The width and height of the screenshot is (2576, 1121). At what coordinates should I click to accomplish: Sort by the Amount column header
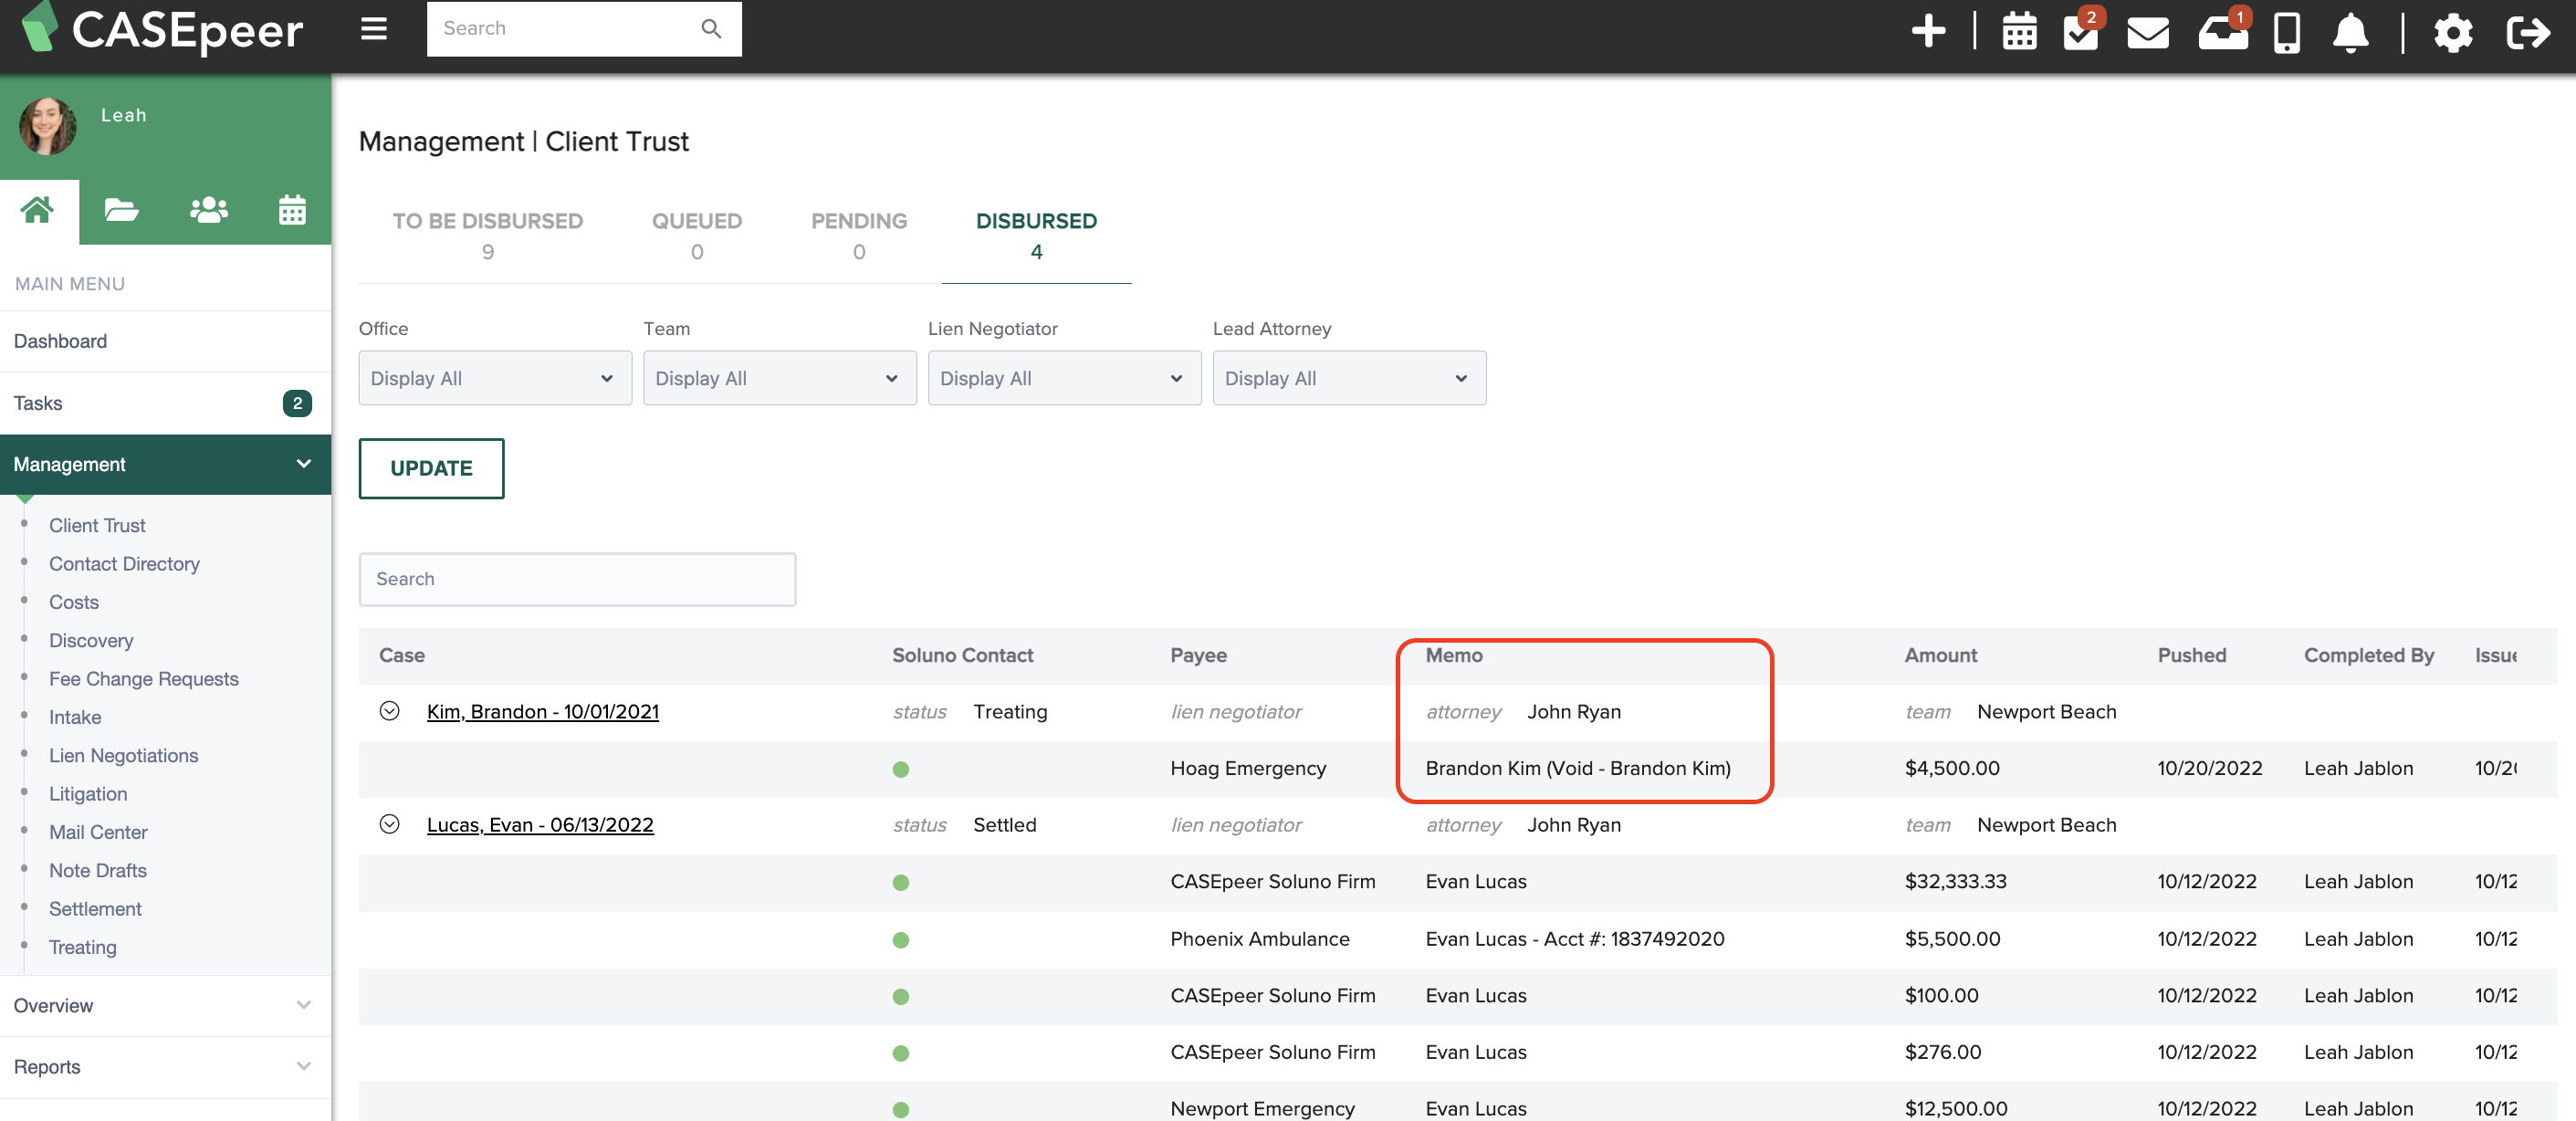tap(1940, 655)
